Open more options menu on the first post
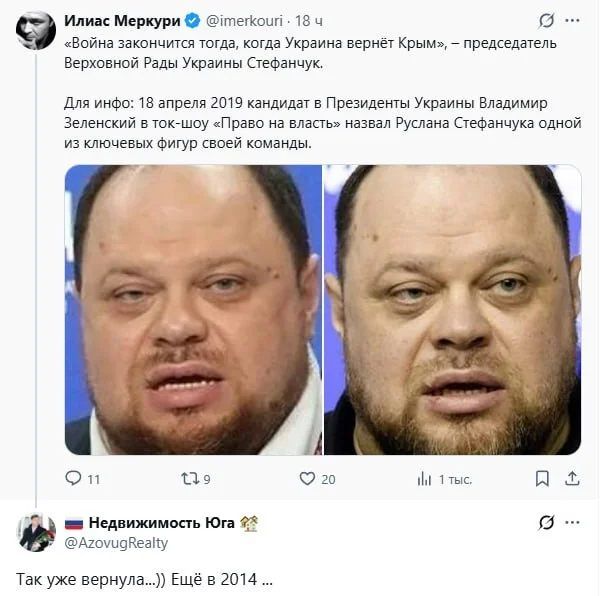Image resolution: width=601 pixels, height=596 pixels. (x=572, y=20)
